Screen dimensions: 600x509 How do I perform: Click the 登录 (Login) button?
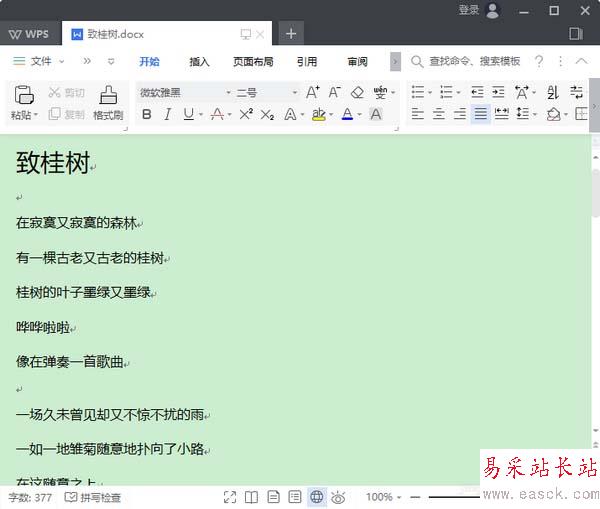(469, 10)
